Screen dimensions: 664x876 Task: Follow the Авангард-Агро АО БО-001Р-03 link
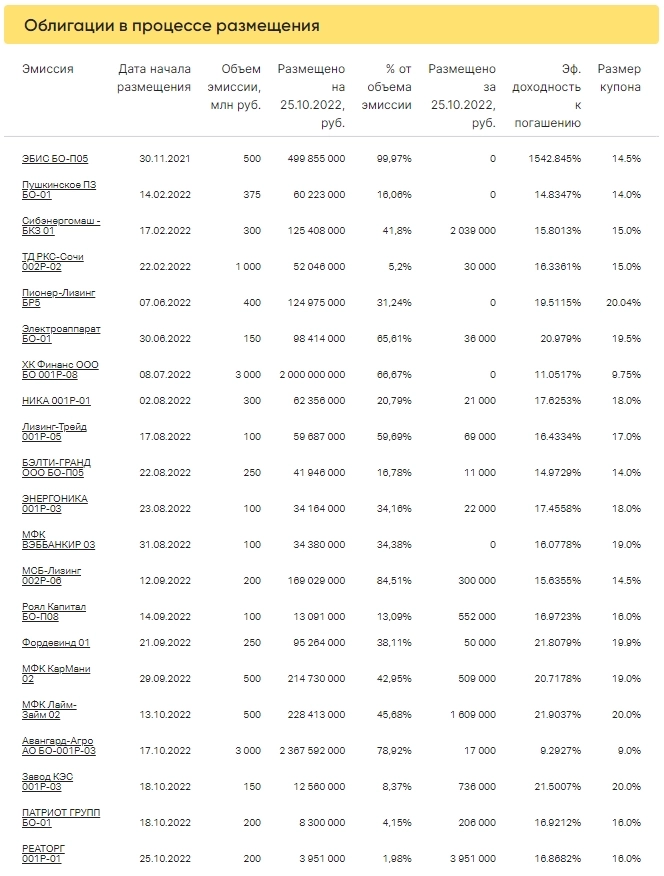coord(59,745)
